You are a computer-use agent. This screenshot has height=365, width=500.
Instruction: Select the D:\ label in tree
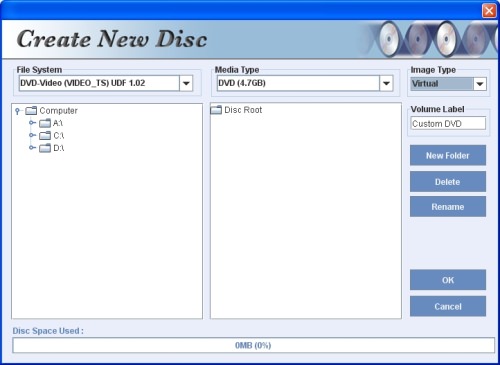[x=59, y=148]
